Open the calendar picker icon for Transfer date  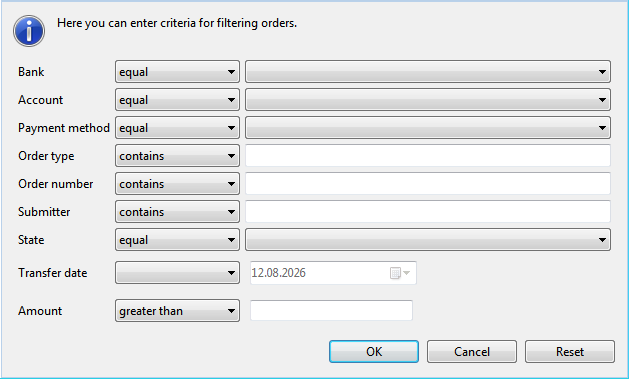[400, 273]
